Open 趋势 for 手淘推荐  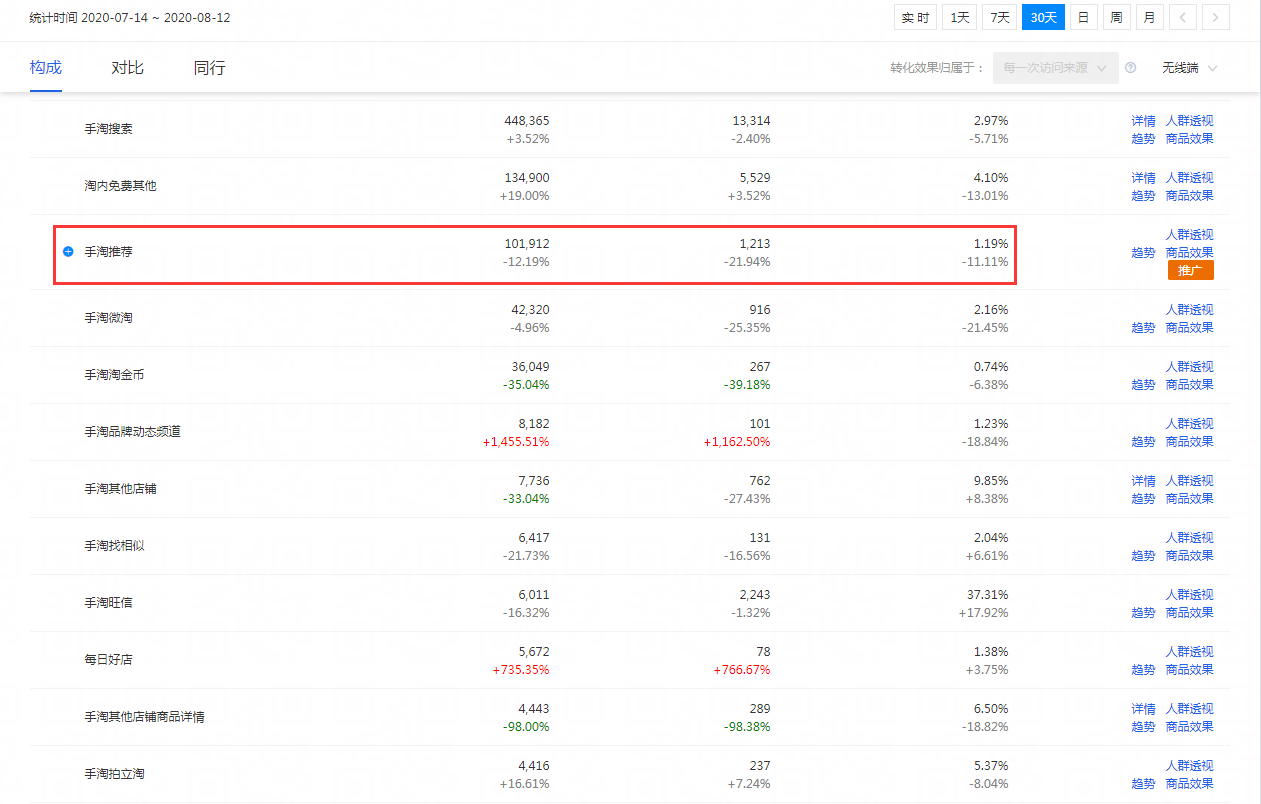pyautogui.click(x=1143, y=253)
